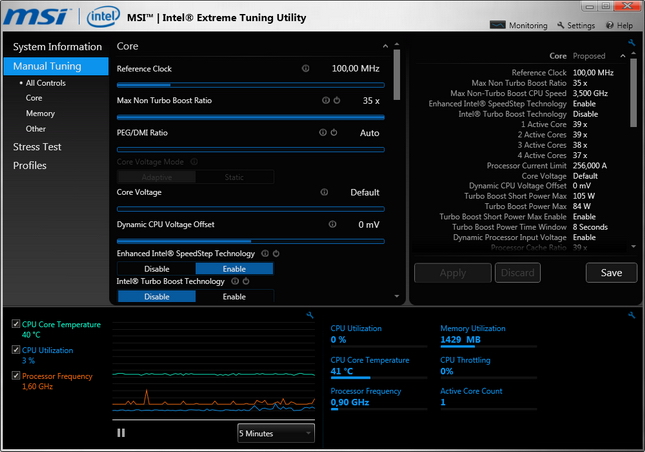Viewport: 645px width, 452px height.
Task: Show info for Dynamic CPU Voltage Offset
Action: pos(332,224)
